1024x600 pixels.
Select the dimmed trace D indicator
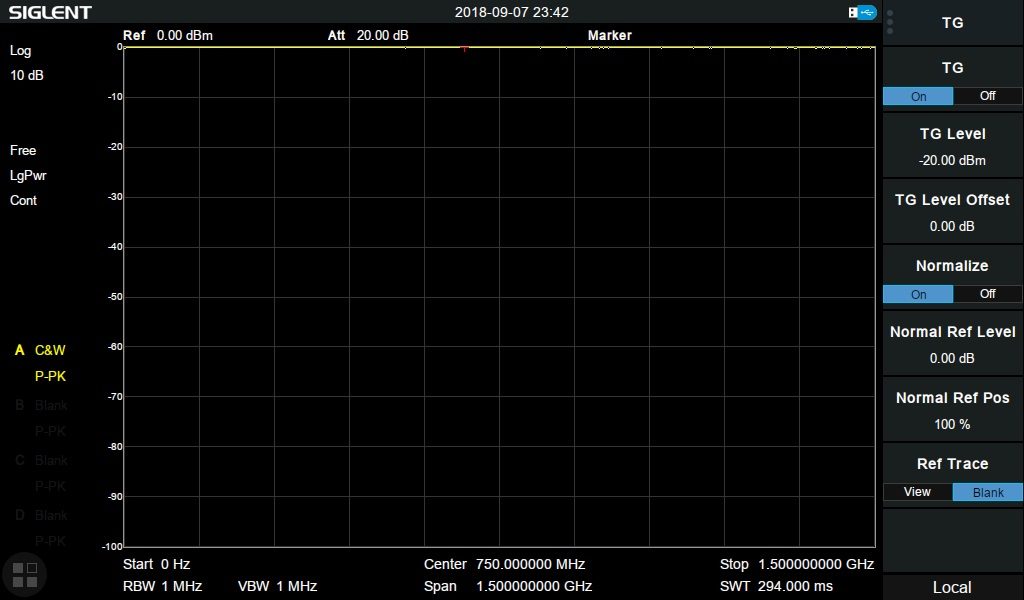pos(19,515)
